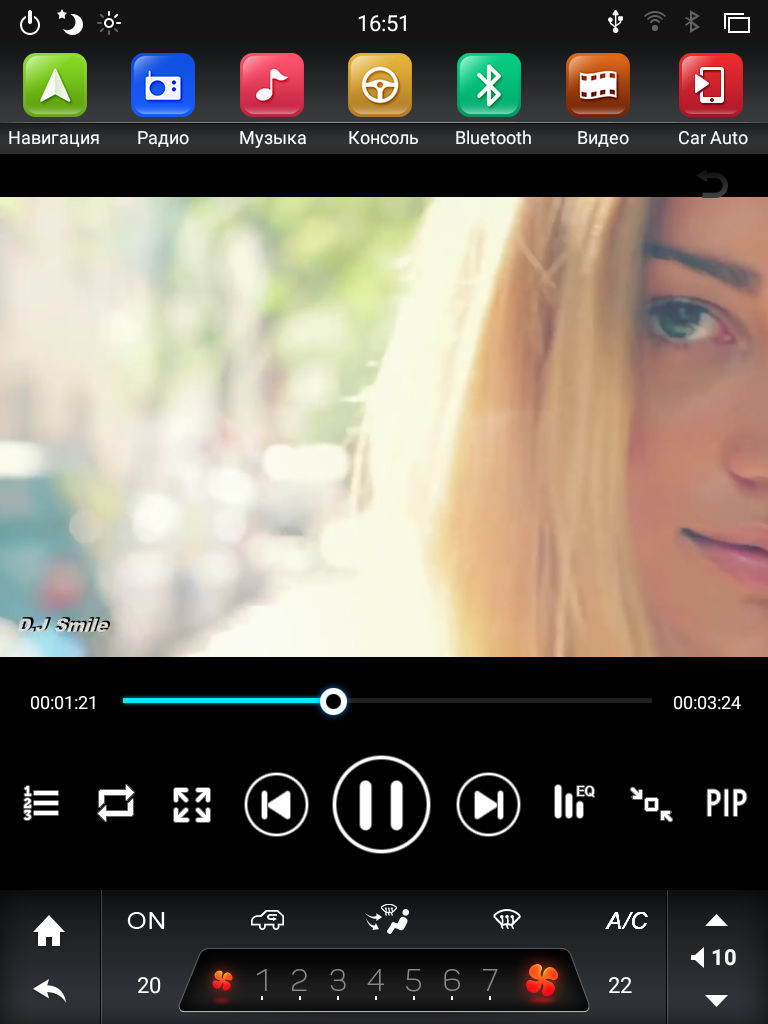Switch video to fullscreen
The height and width of the screenshot is (1024, 768).
191,804
